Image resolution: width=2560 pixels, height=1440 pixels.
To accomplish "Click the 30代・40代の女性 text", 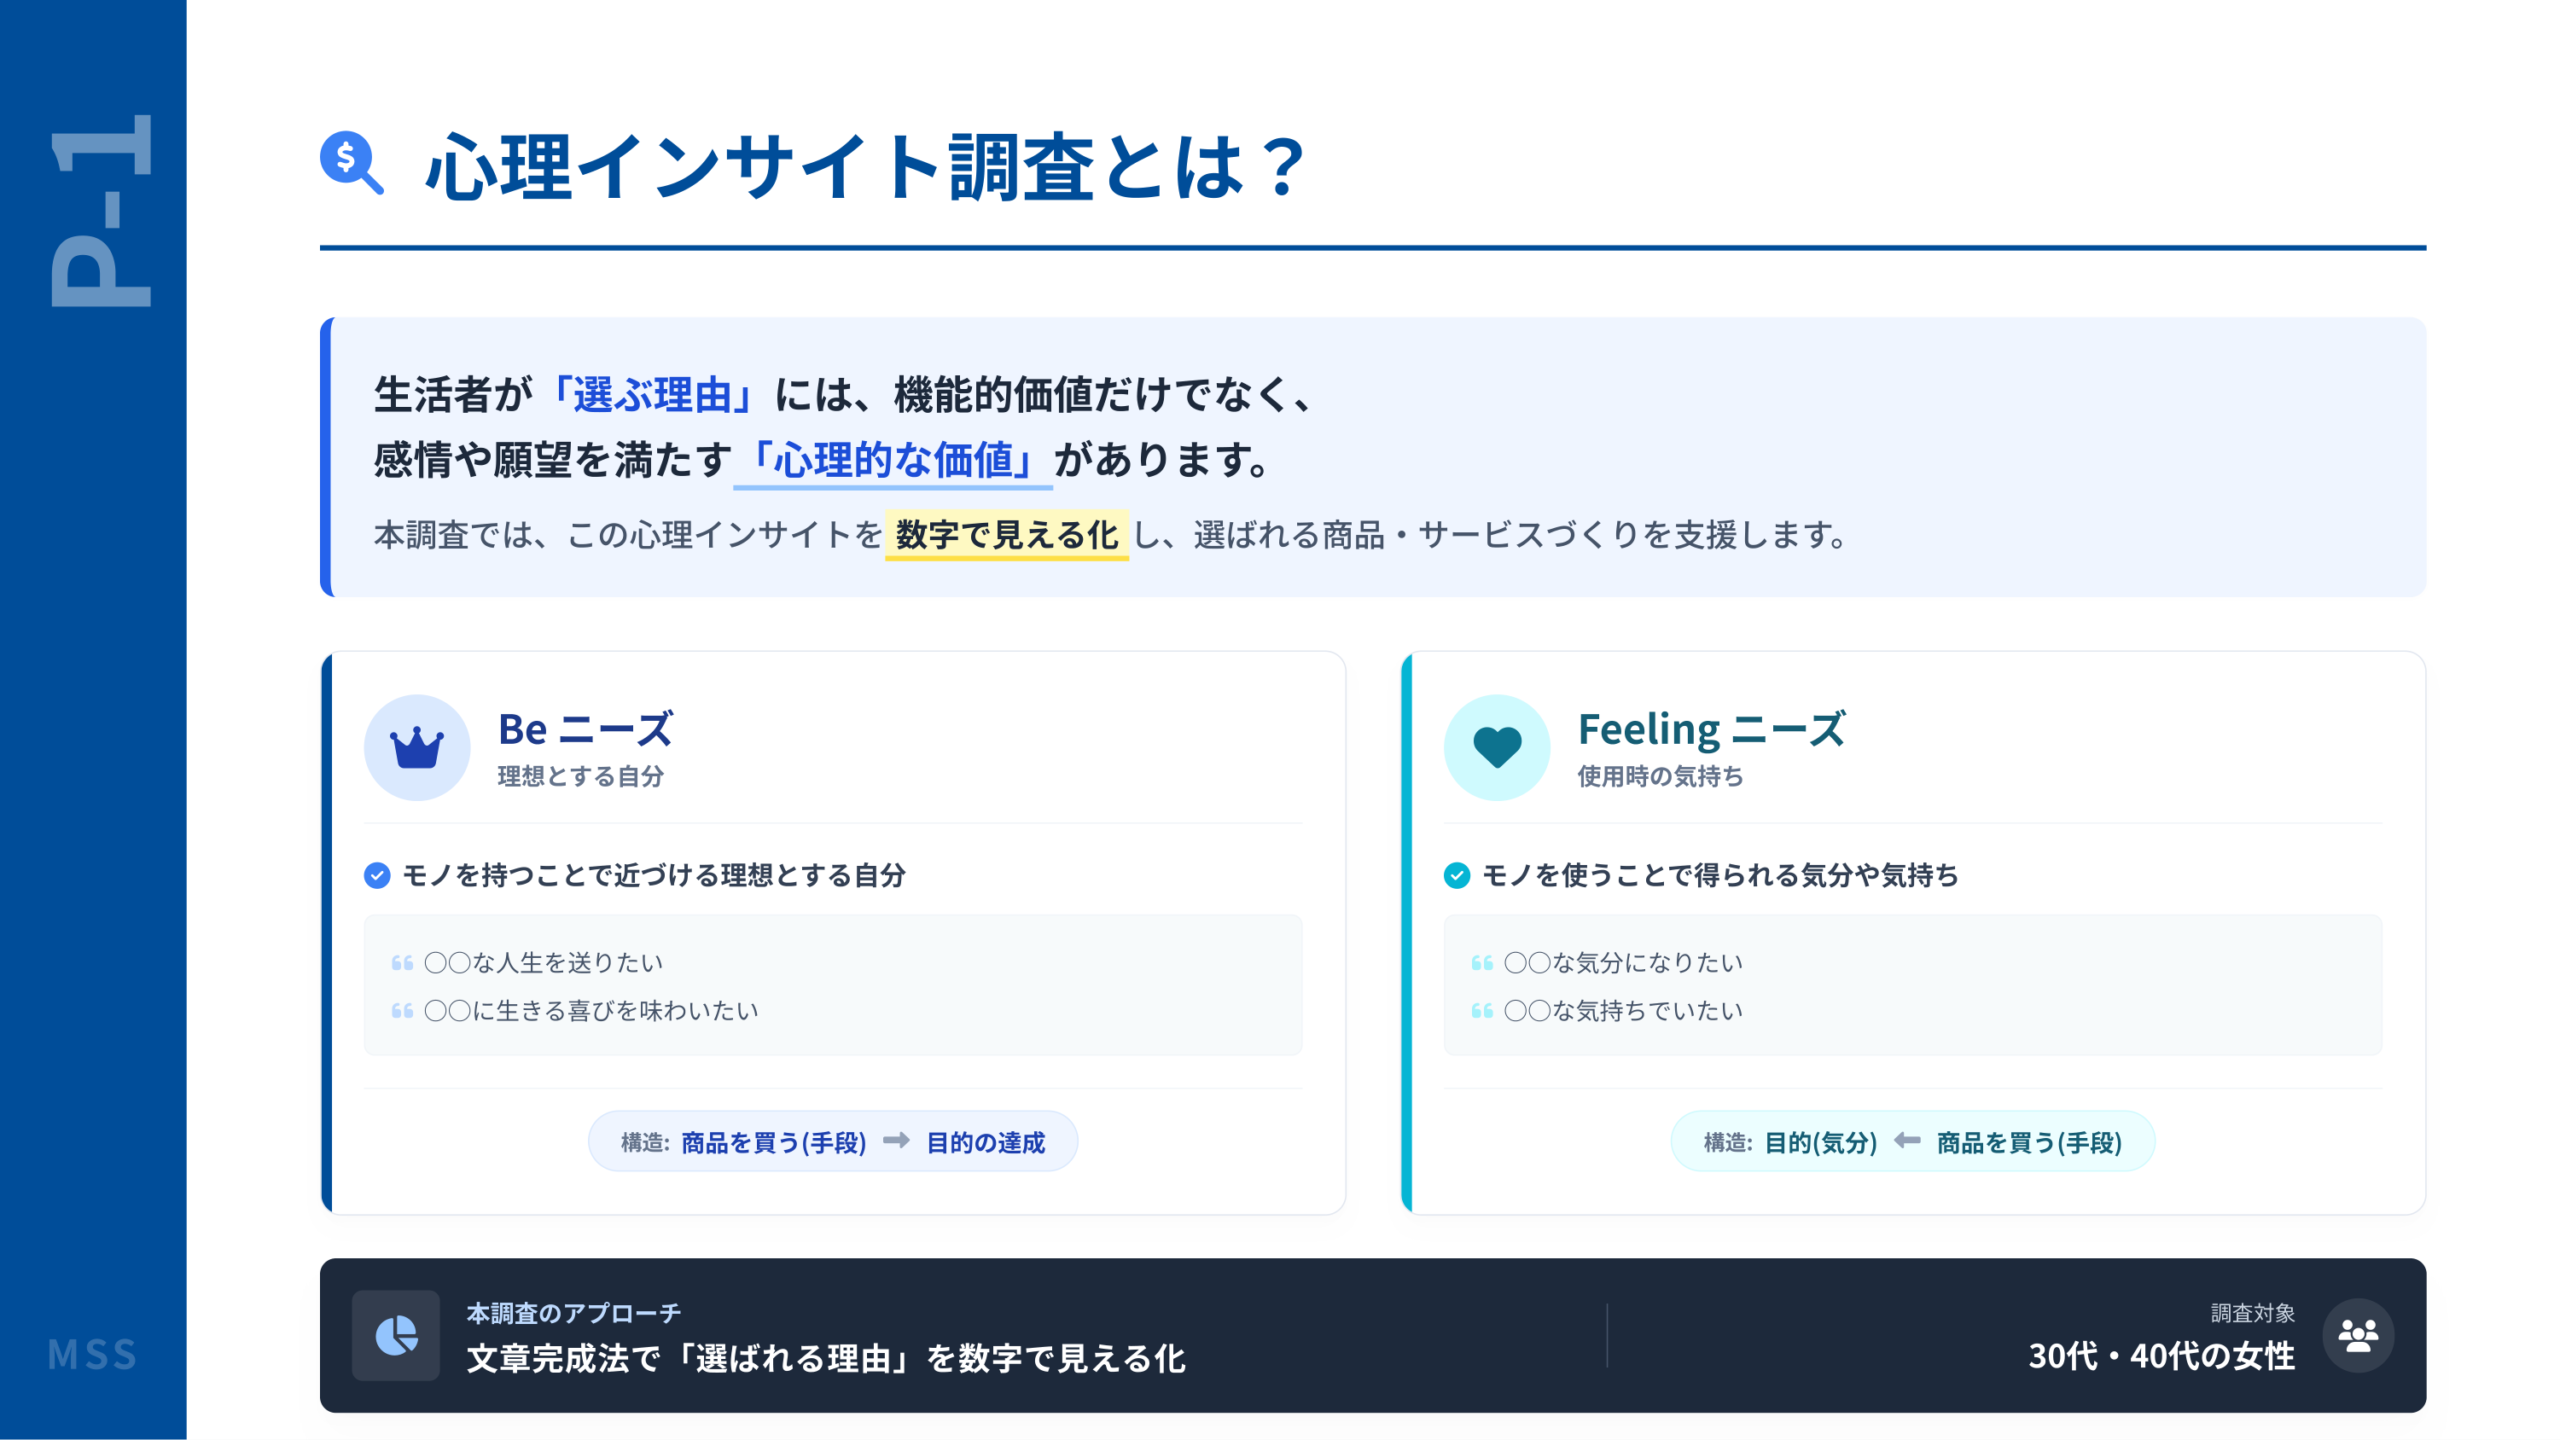I will coord(2161,1357).
